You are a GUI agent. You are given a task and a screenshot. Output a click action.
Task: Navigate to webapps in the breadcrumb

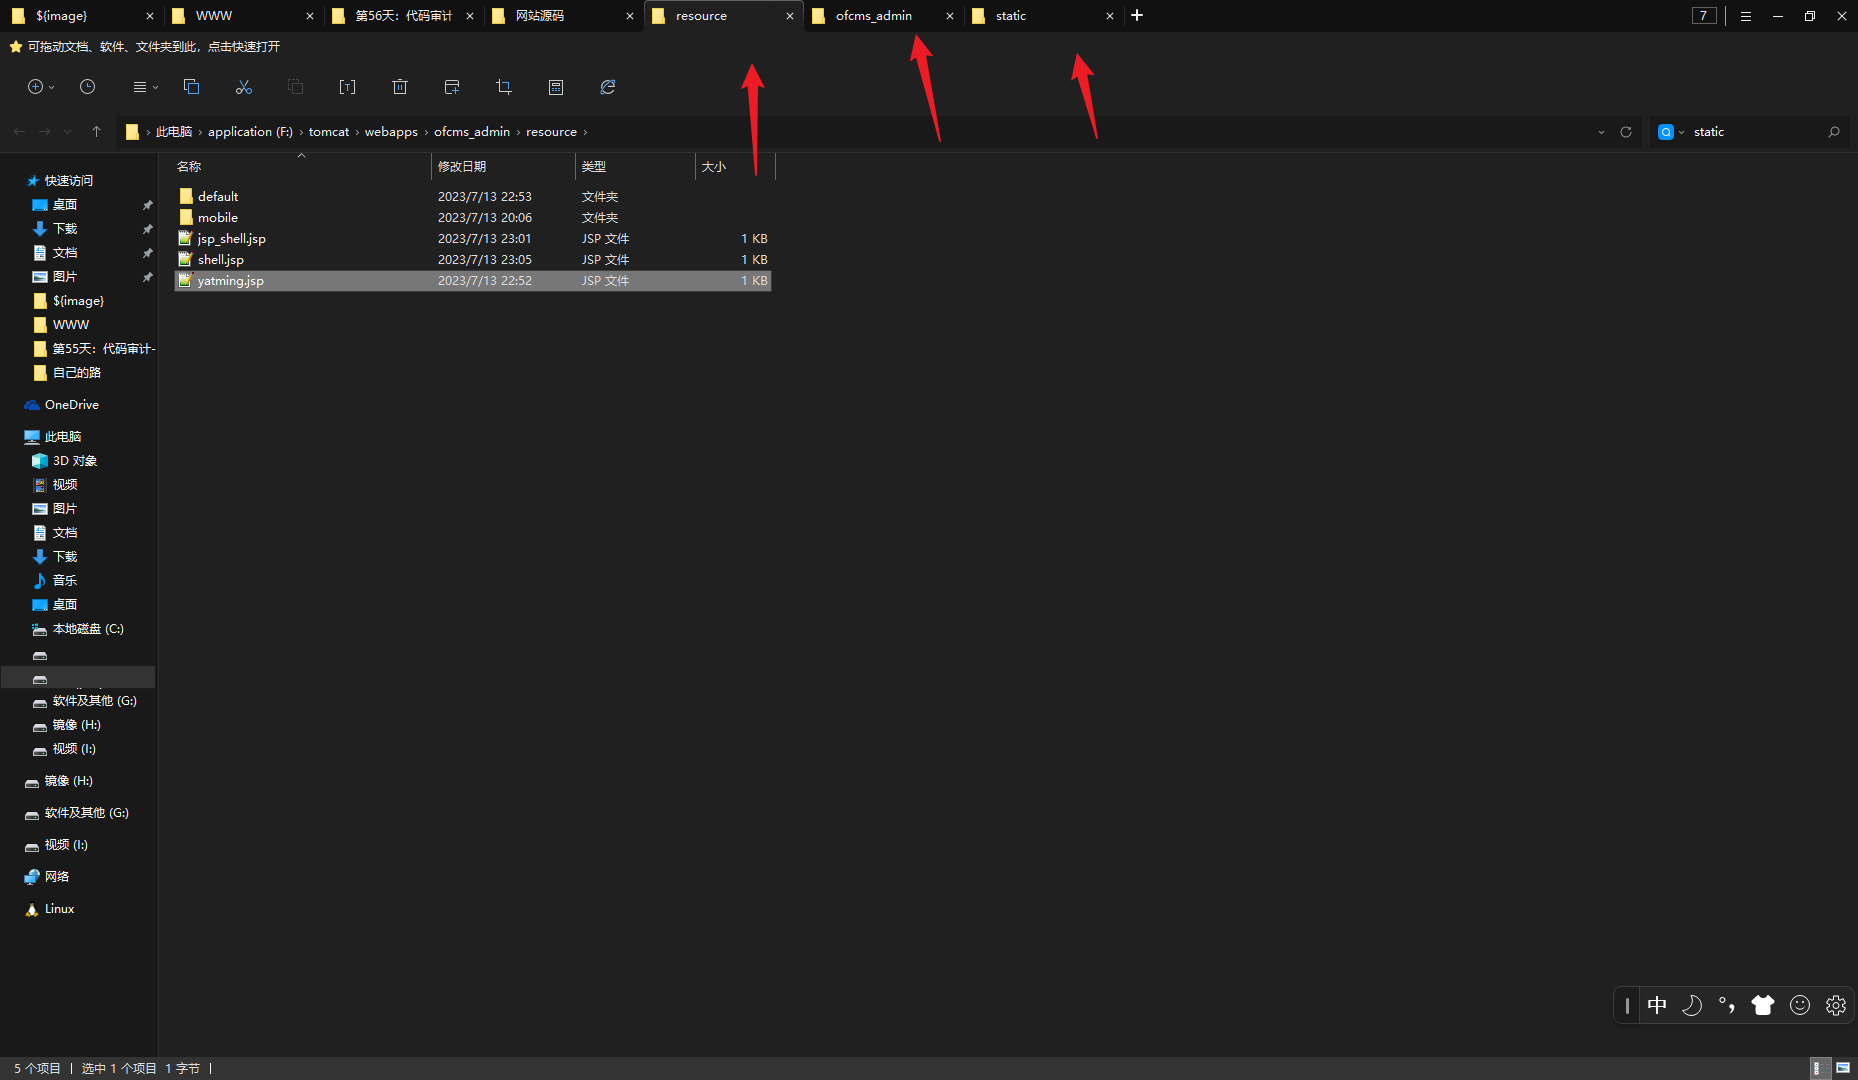click(x=391, y=131)
